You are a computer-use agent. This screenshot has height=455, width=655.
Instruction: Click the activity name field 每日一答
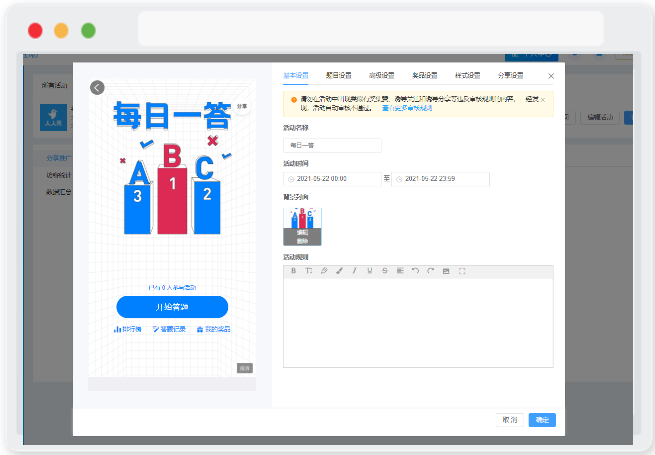pos(332,145)
